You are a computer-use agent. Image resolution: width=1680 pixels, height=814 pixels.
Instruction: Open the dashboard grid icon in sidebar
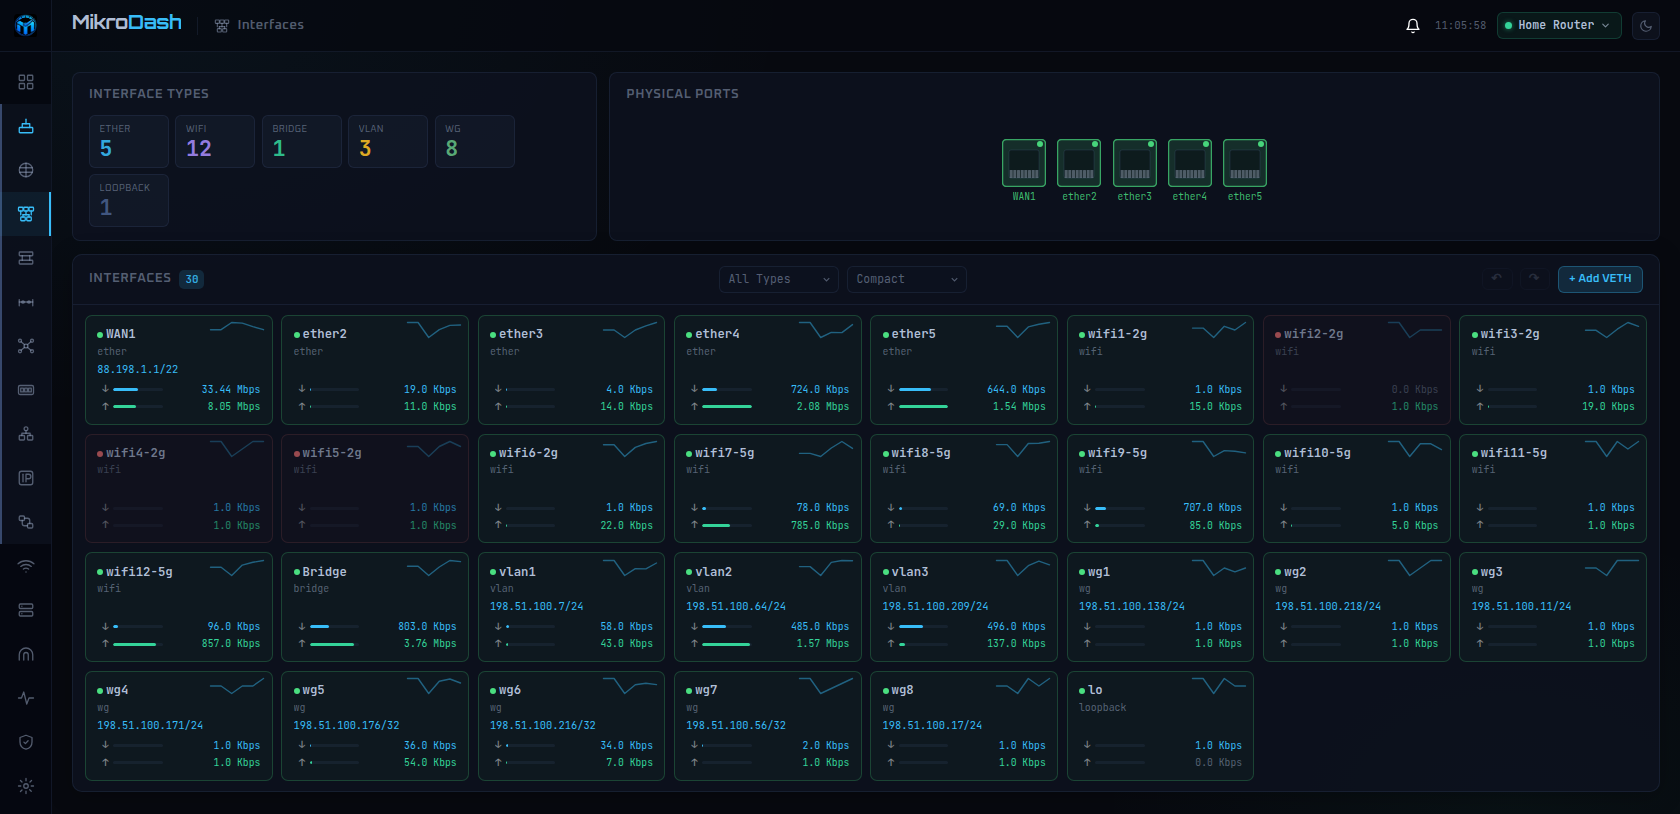(x=26, y=82)
